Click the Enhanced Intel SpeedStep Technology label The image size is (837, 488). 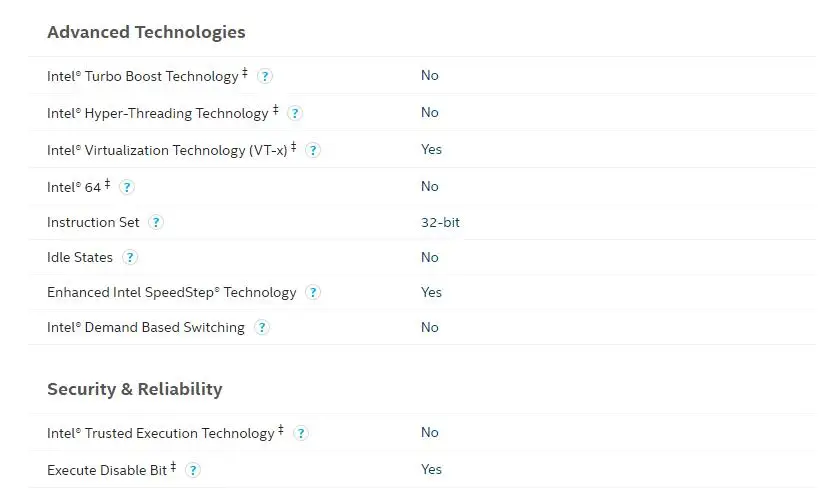click(172, 293)
